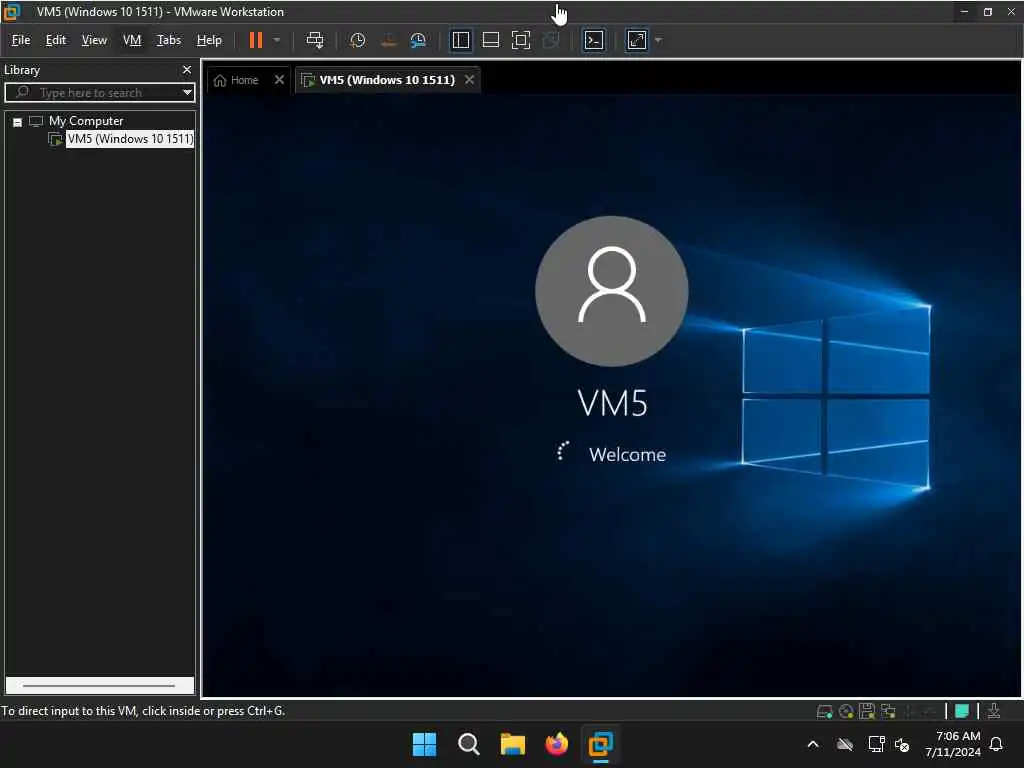
Task: Select My Computer in the library
Action: pos(86,121)
